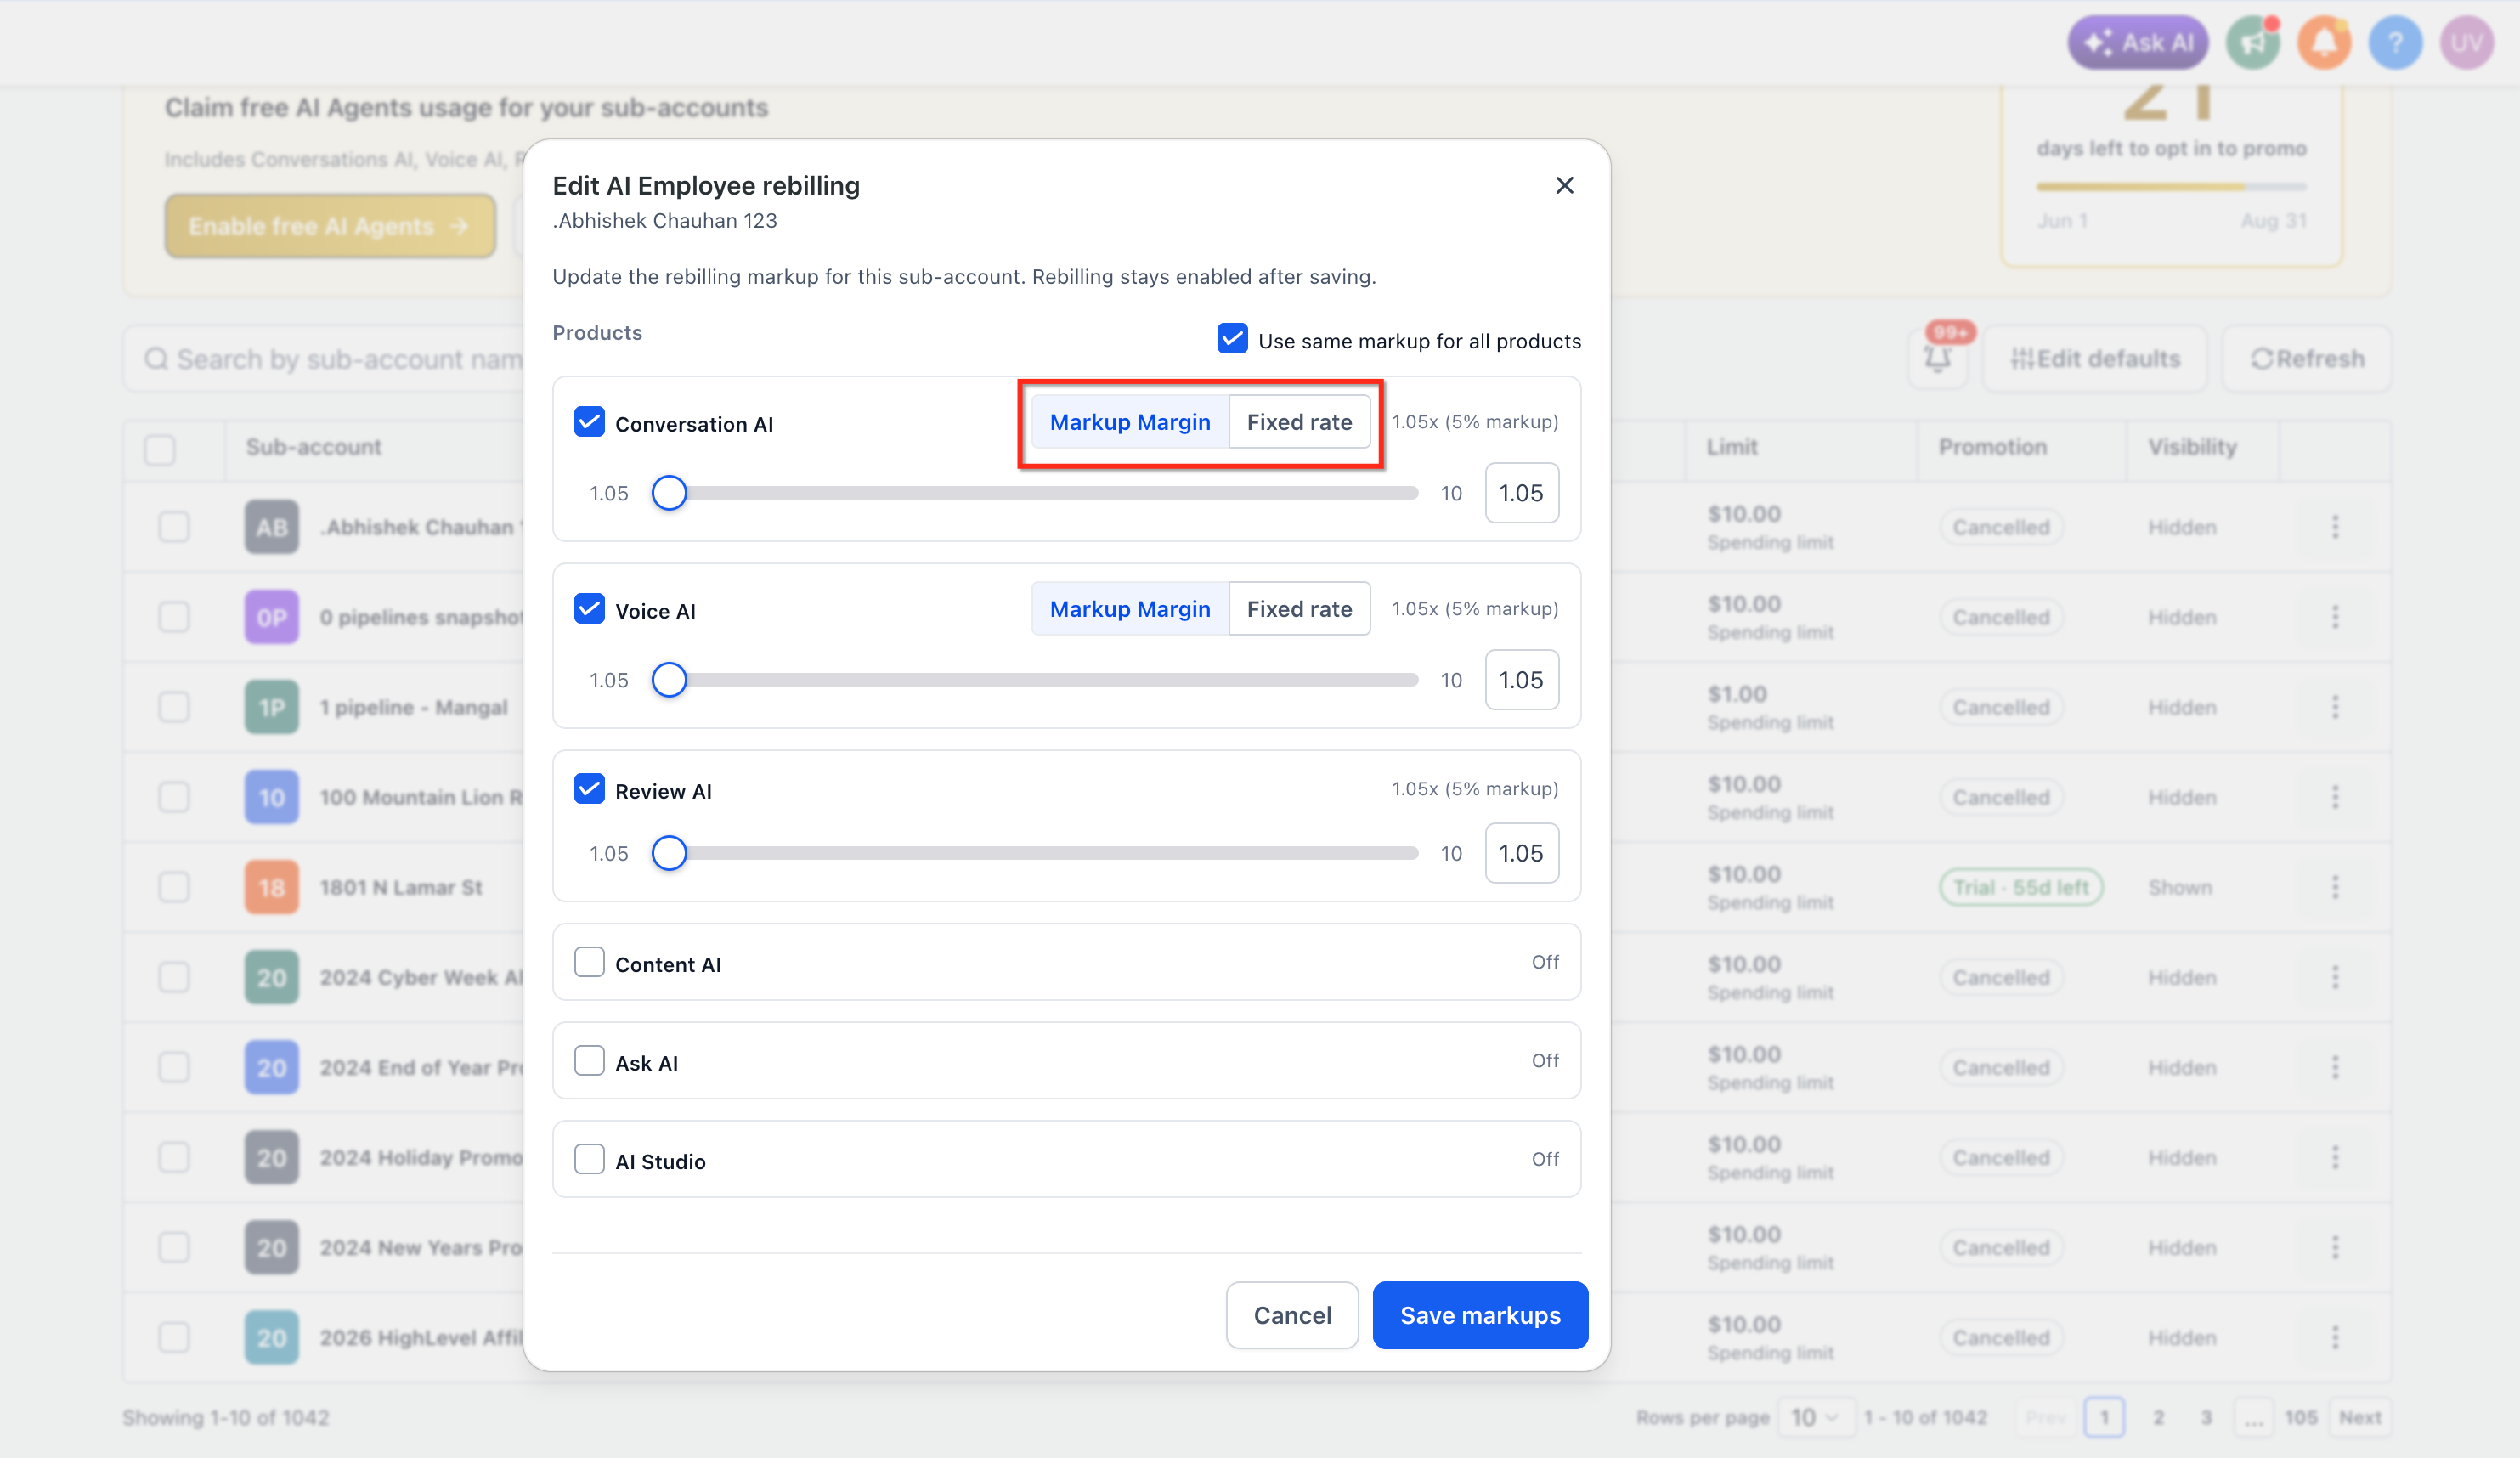Select Fixed rate for Conversation AI
Image resolution: width=2520 pixels, height=1458 pixels.
1299,422
